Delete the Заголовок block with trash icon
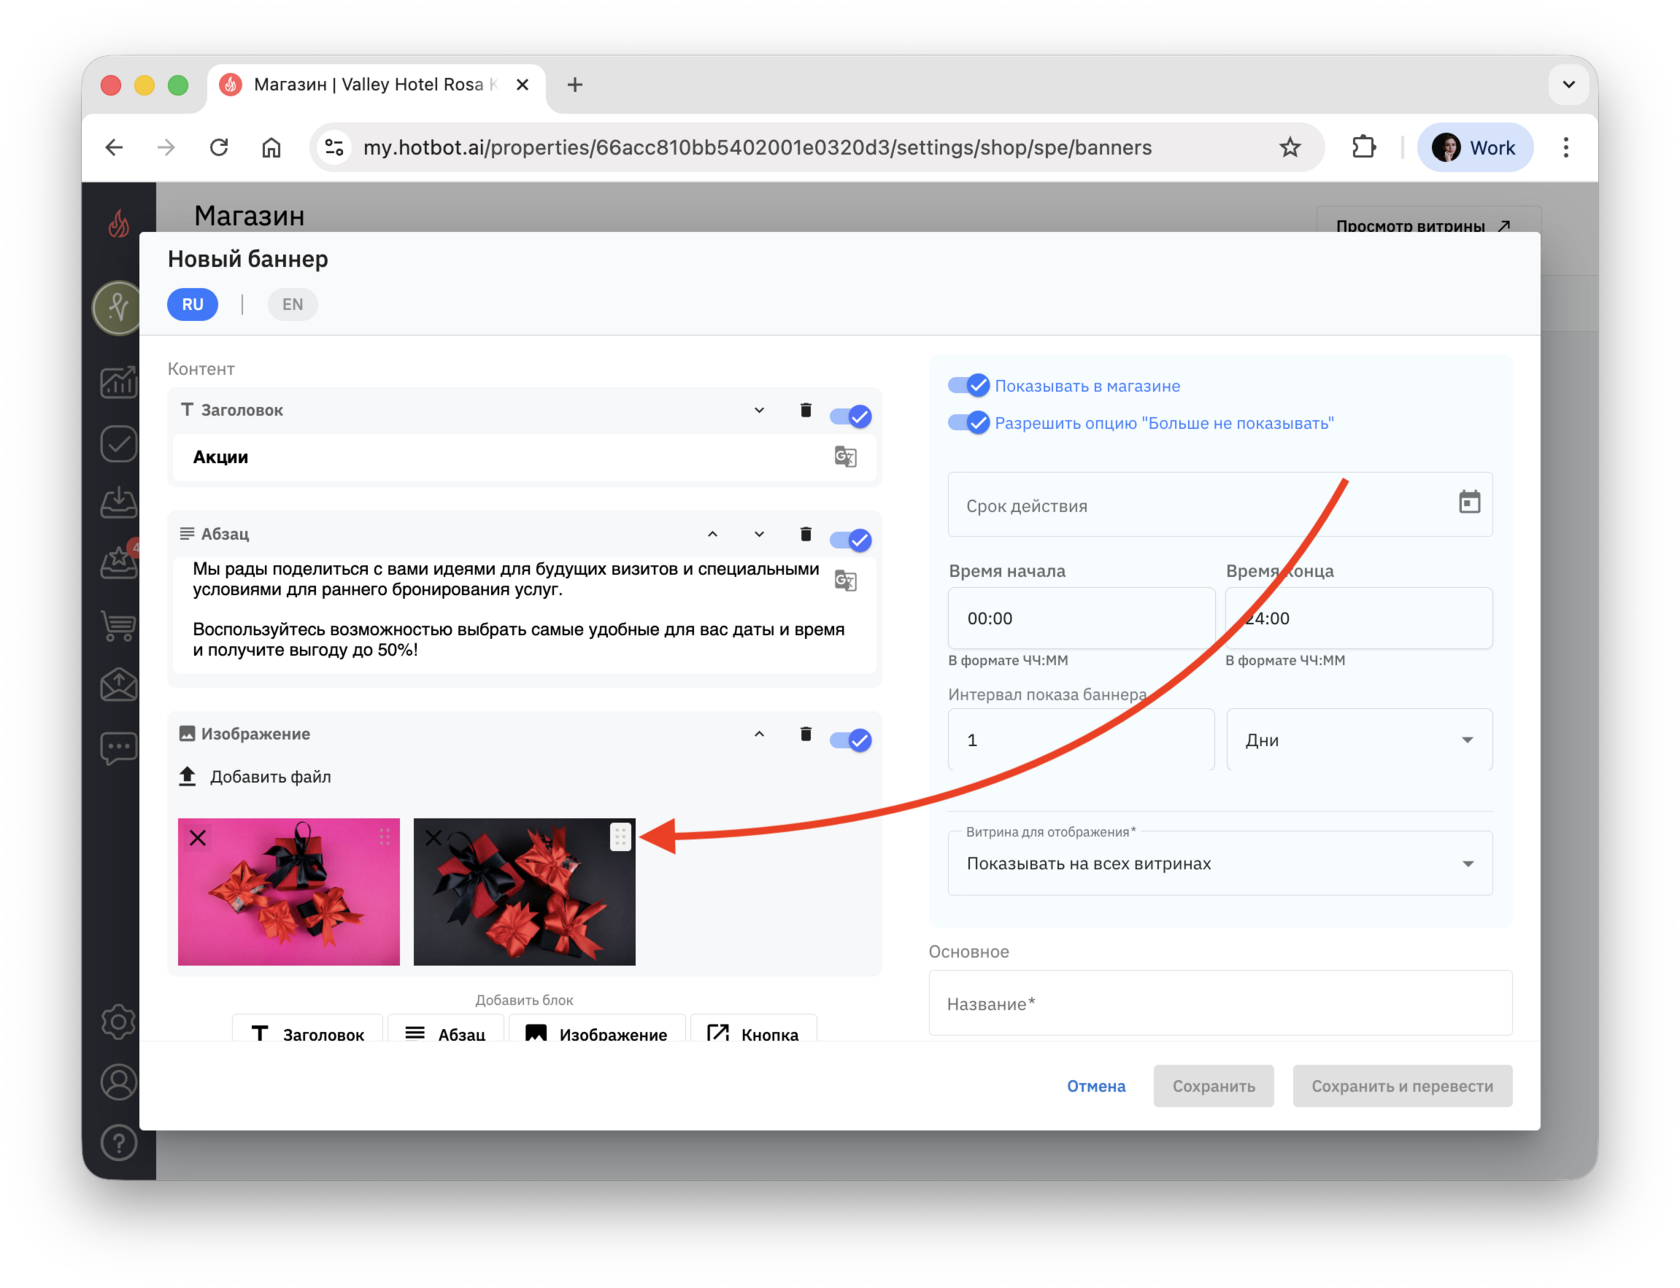Screen dimensions: 1680x1288 (x=806, y=410)
